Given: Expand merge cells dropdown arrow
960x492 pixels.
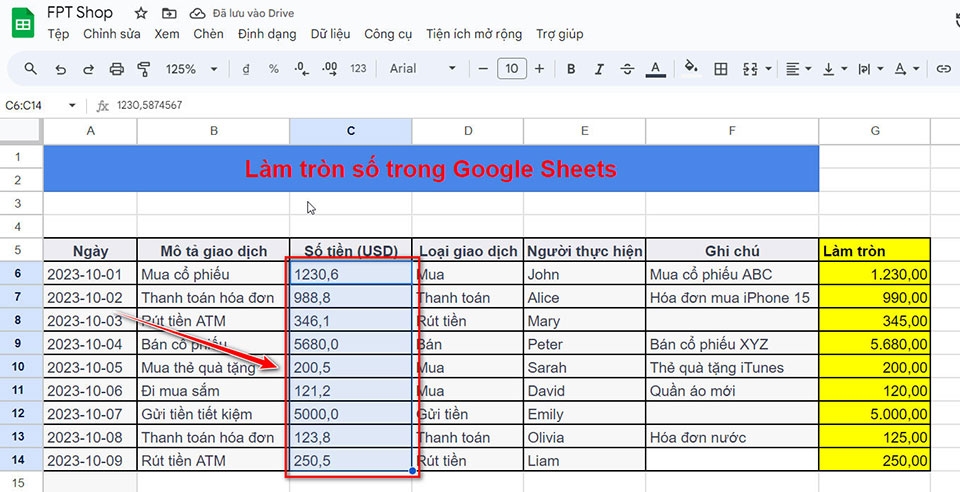Looking at the screenshot, I should 768,69.
